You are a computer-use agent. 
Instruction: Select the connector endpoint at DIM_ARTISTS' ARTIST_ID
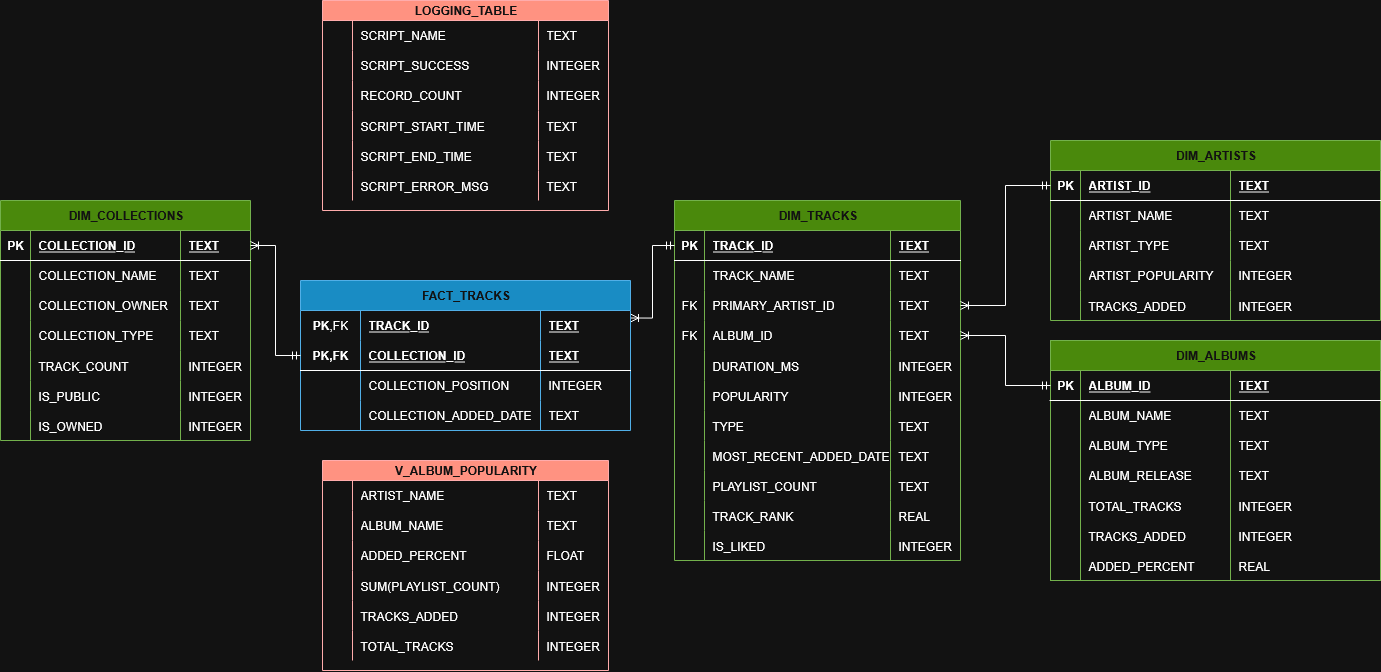[1043, 185]
